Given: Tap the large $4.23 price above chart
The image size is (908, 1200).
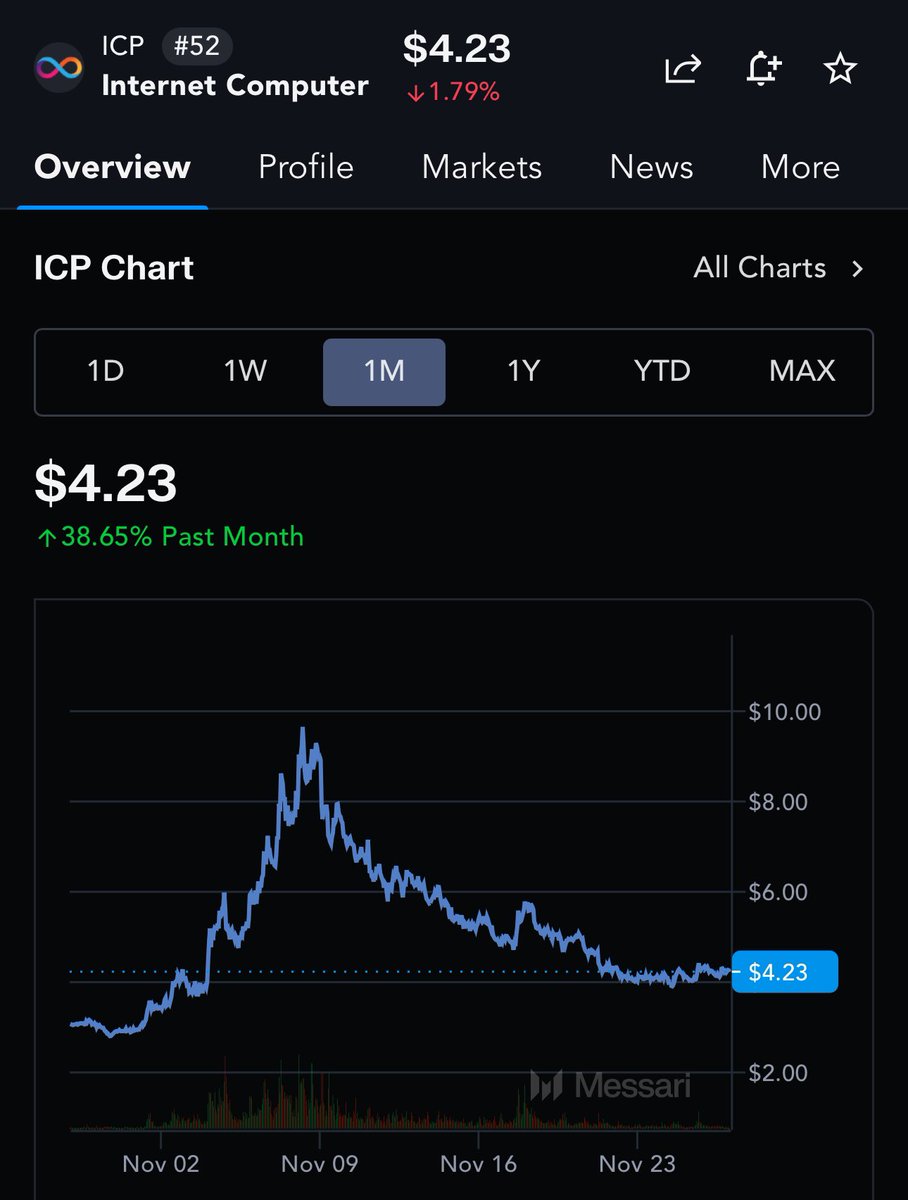Looking at the screenshot, I should coord(106,483).
